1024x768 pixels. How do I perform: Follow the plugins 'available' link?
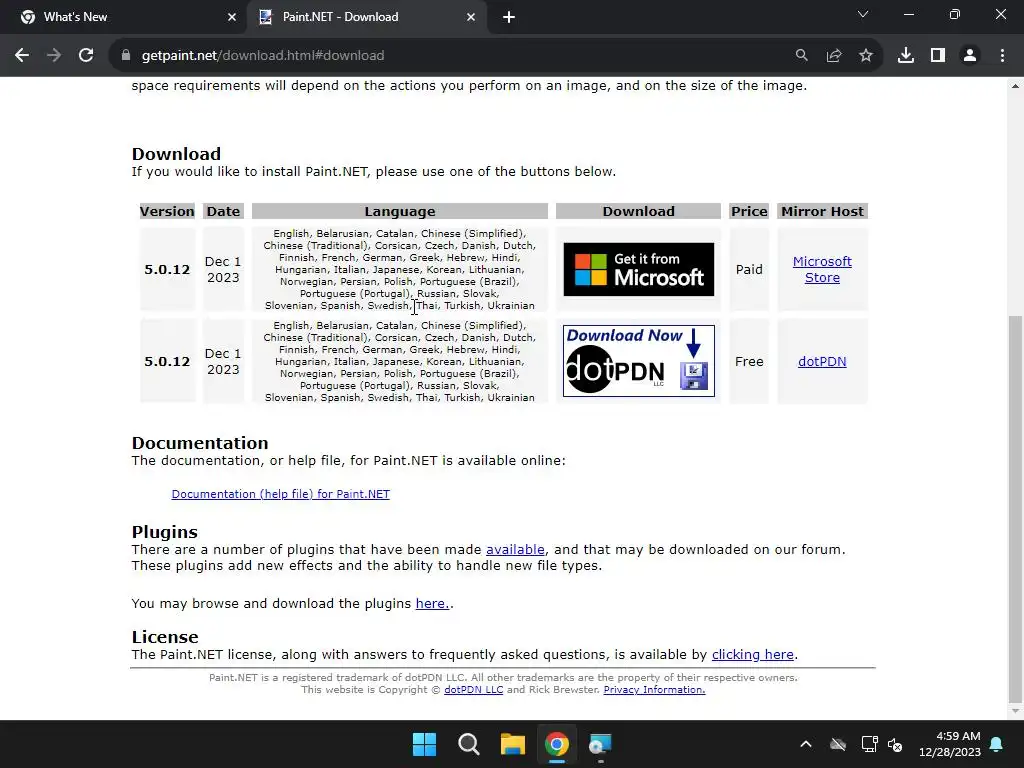point(515,550)
